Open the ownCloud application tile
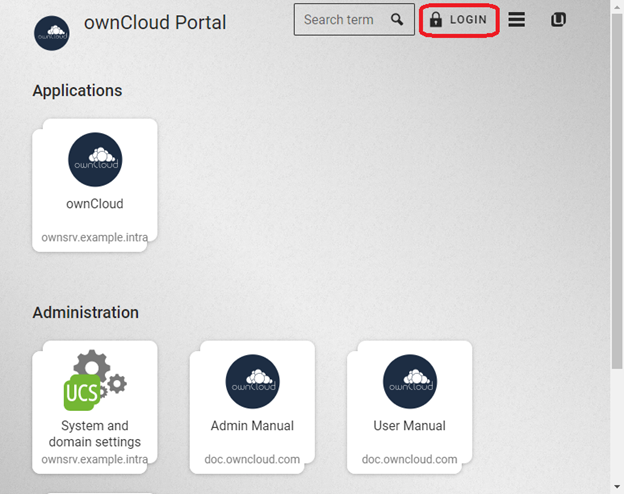Viewport: 624px width, 494px height. [95, 185]
